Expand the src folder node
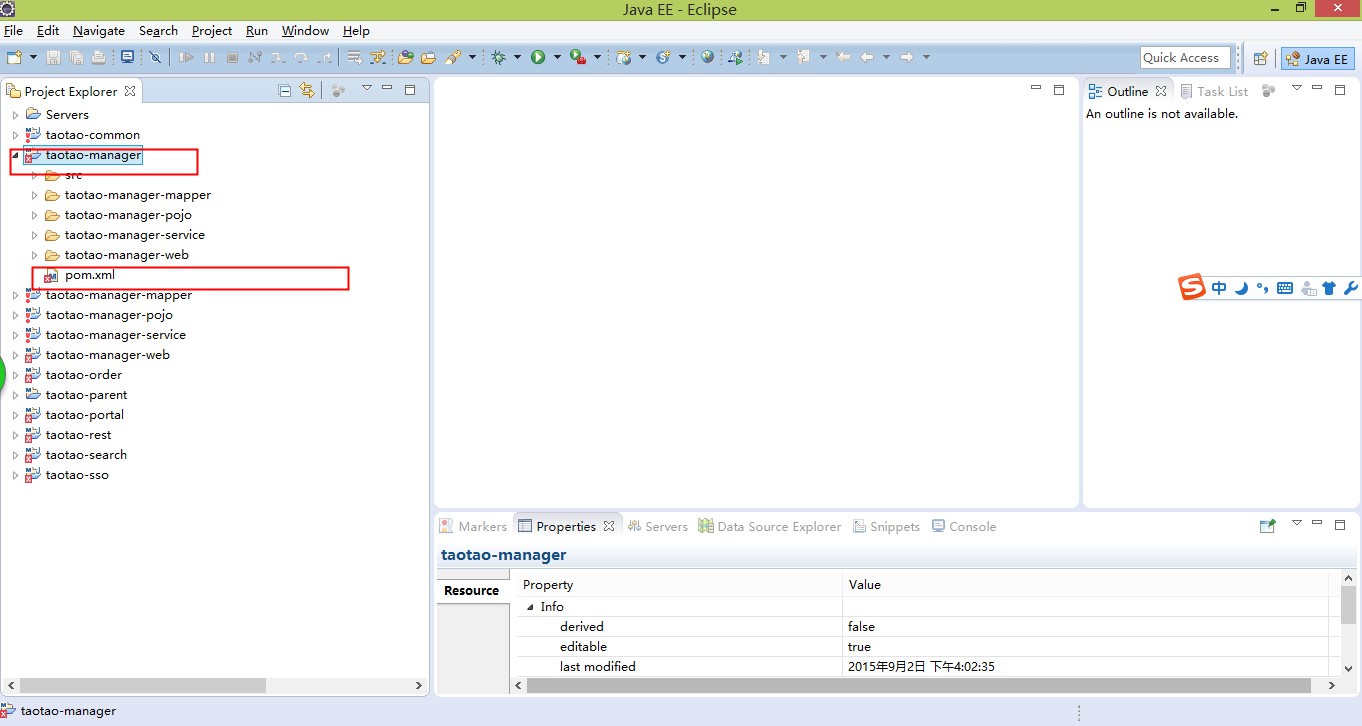This screenshot has width=1362, height=726. [x=34, y=175]
